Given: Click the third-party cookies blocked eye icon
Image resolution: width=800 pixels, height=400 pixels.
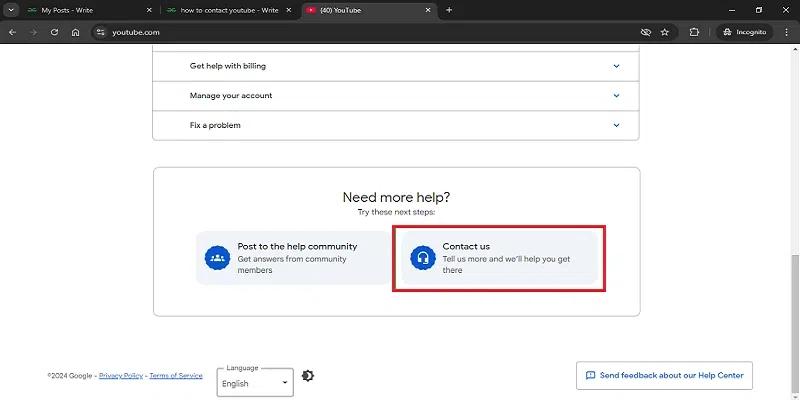Looking at the screenshot, I should 646,32.
